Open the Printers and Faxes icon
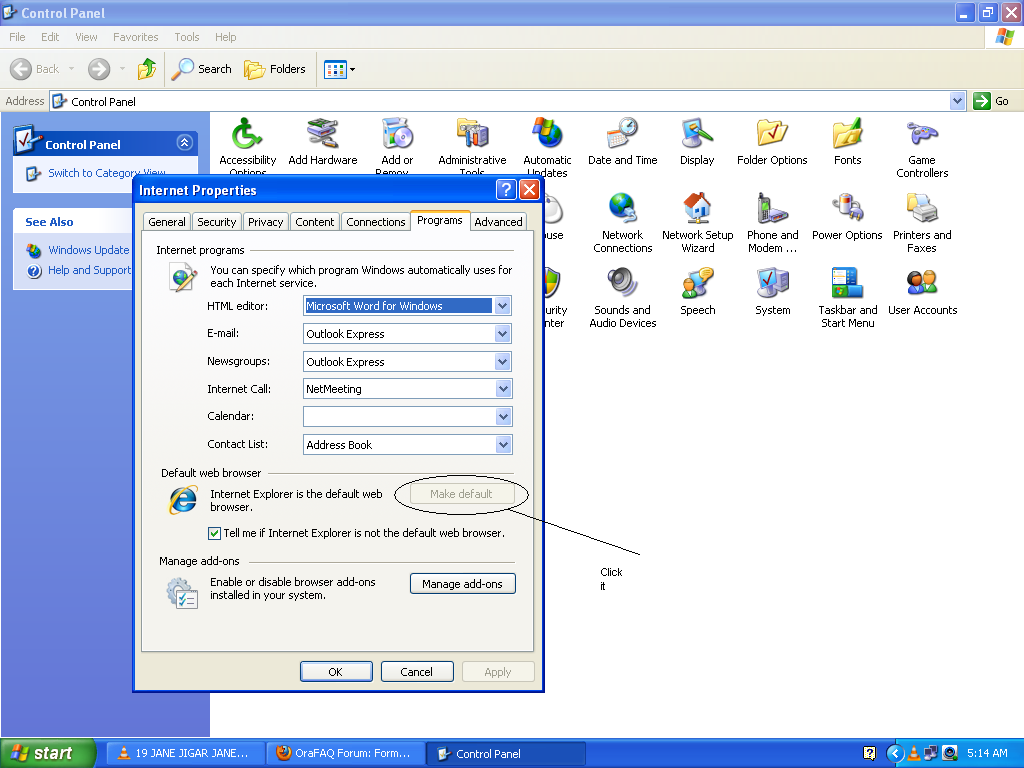The width and height of the screenshot is (1024, 768). tap(922, 223)
